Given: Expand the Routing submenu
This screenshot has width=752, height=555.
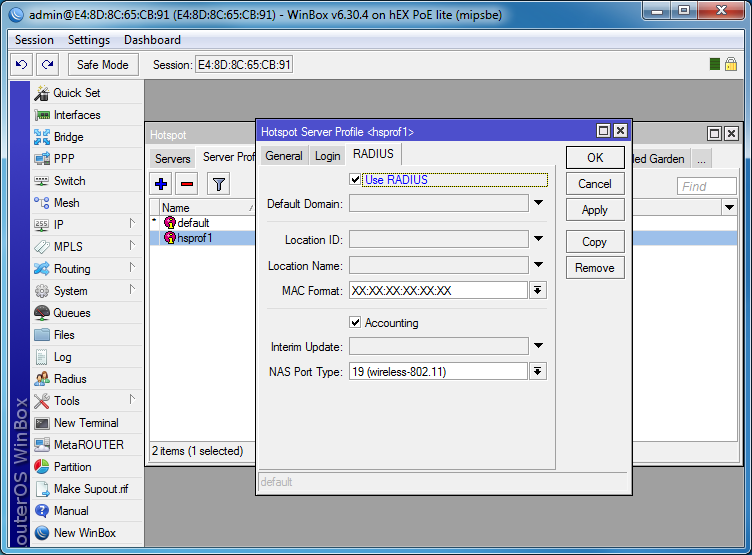Looking at the screenshot, I should pos(132,268).
